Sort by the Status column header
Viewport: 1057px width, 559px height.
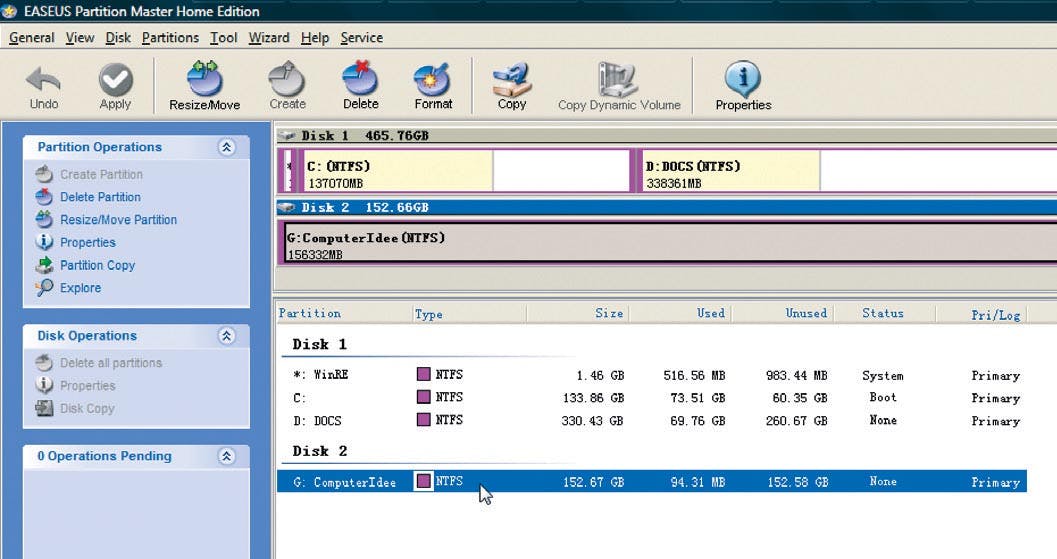(884, 313)
